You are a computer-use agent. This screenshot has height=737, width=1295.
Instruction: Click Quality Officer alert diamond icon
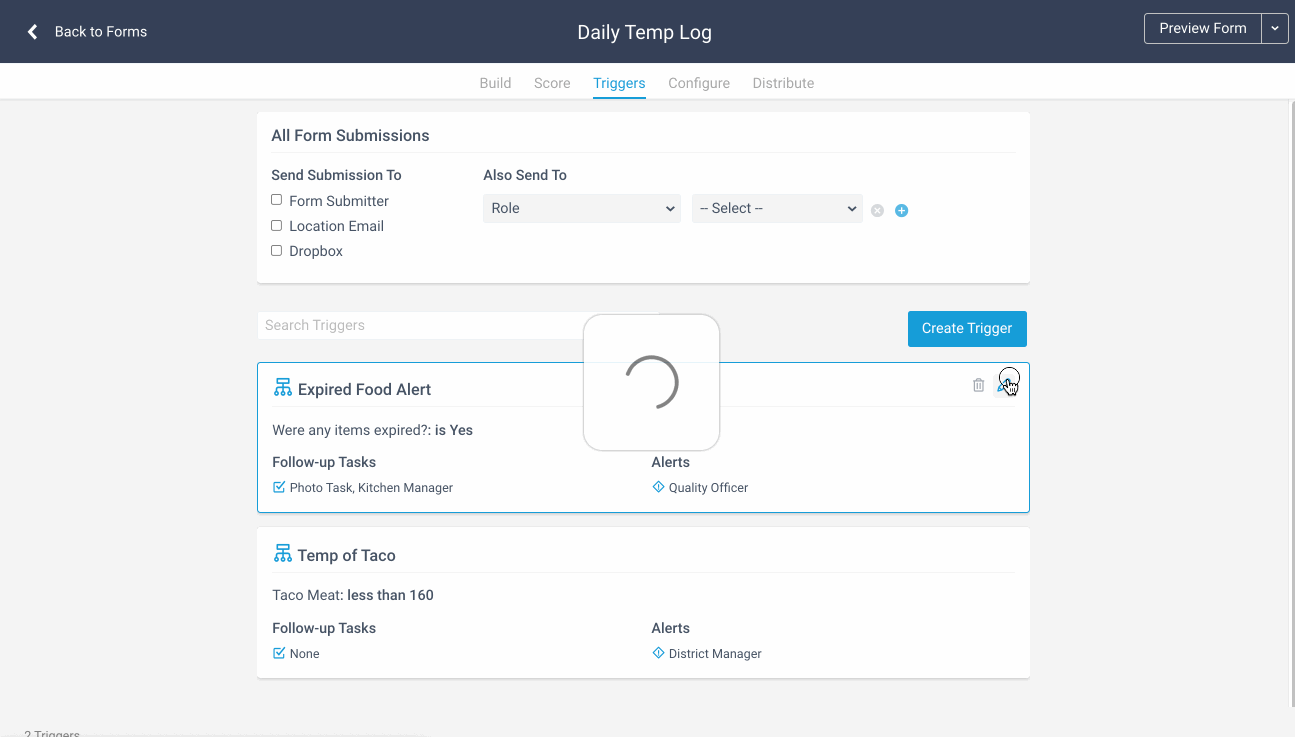tap(658, 487)
